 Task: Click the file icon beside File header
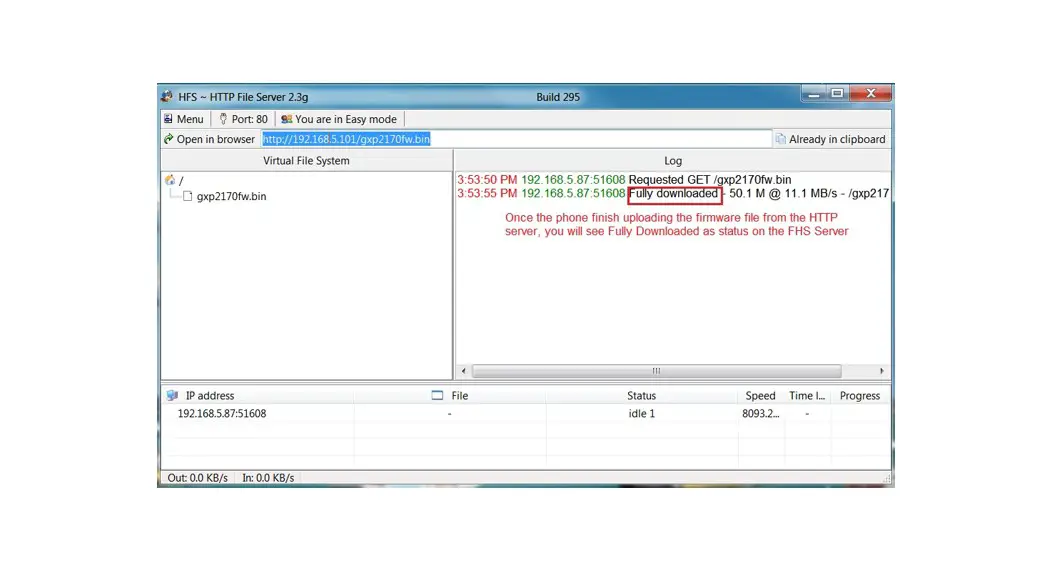click(437, 396)
